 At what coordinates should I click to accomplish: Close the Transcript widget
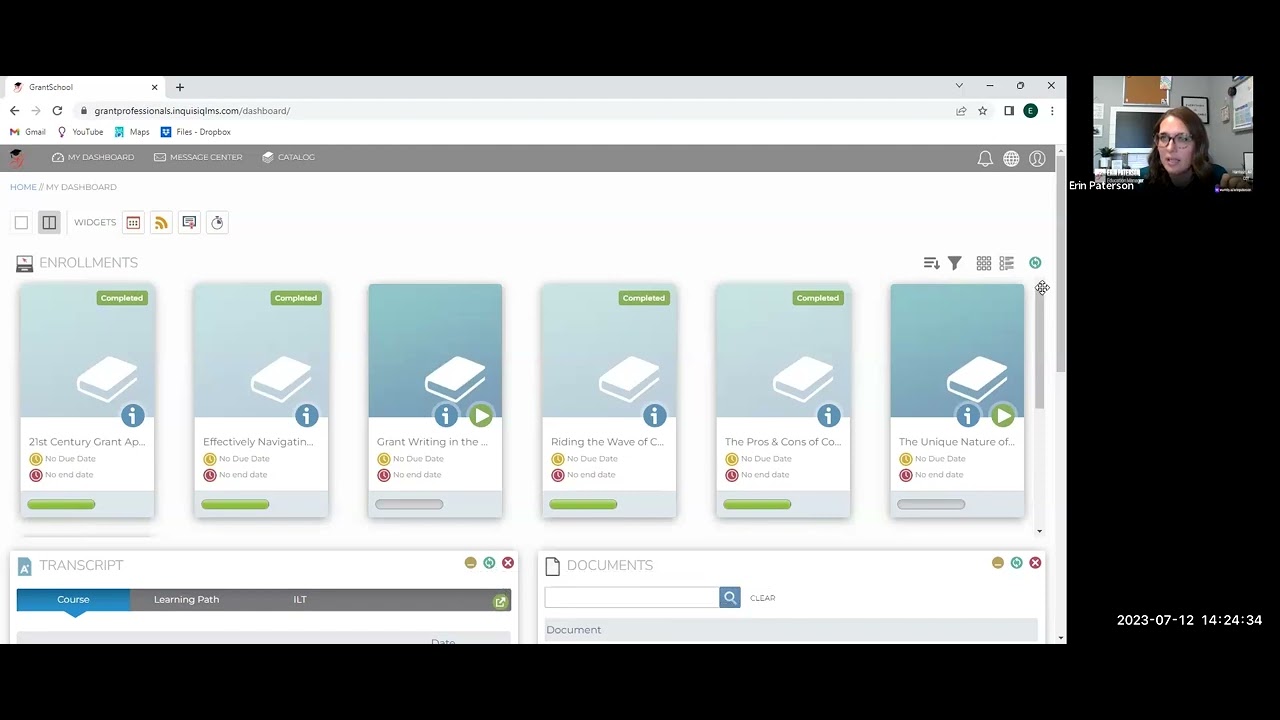tap(508, 563)
